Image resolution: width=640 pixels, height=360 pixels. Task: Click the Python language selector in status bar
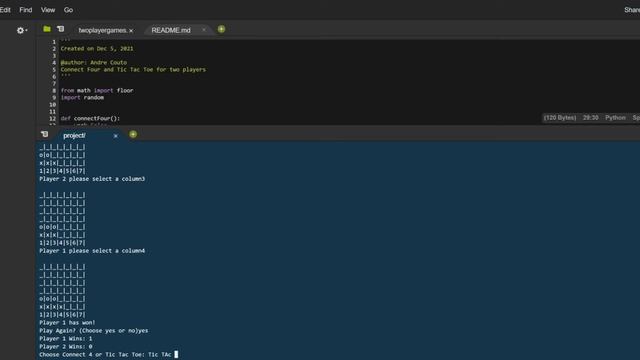click(x=615, y=118)
